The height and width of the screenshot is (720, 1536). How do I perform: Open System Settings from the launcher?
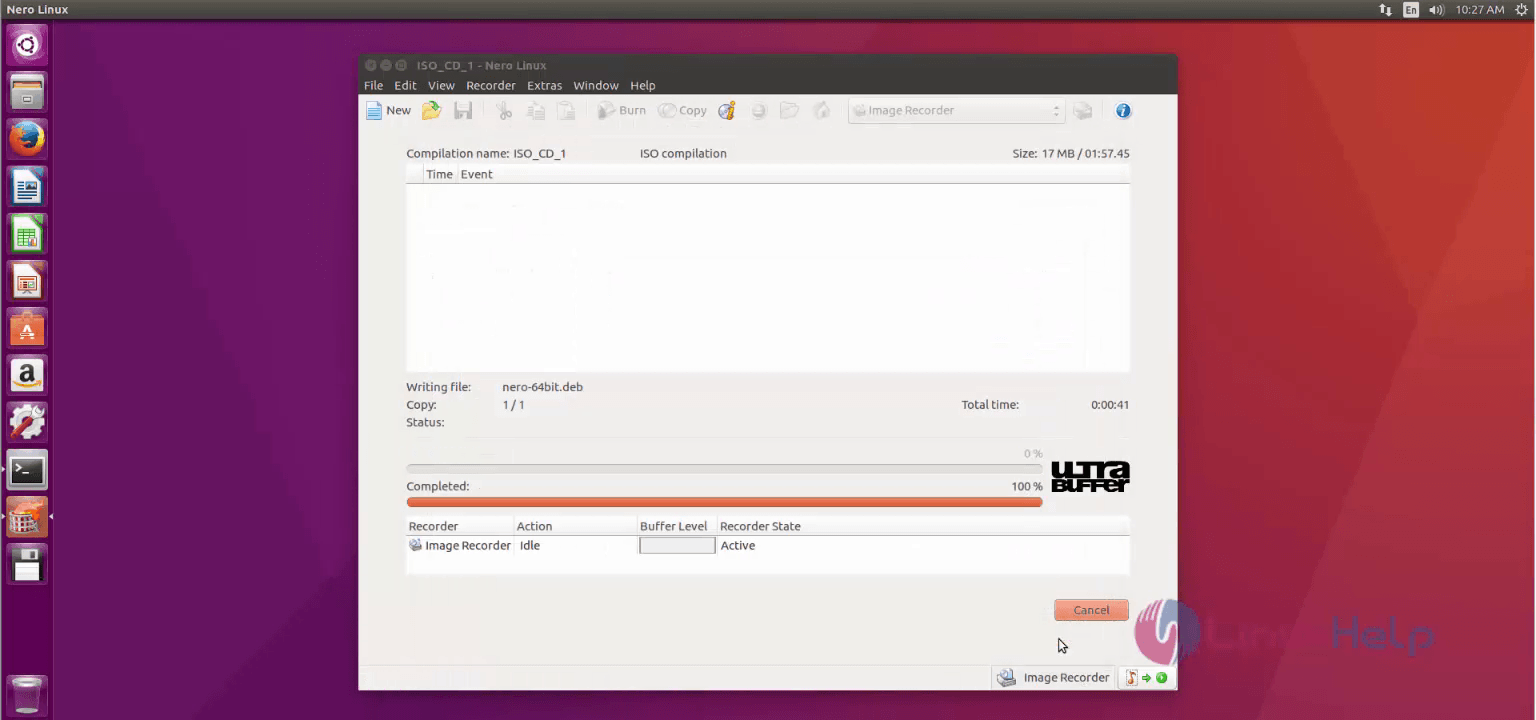point(27,422)
